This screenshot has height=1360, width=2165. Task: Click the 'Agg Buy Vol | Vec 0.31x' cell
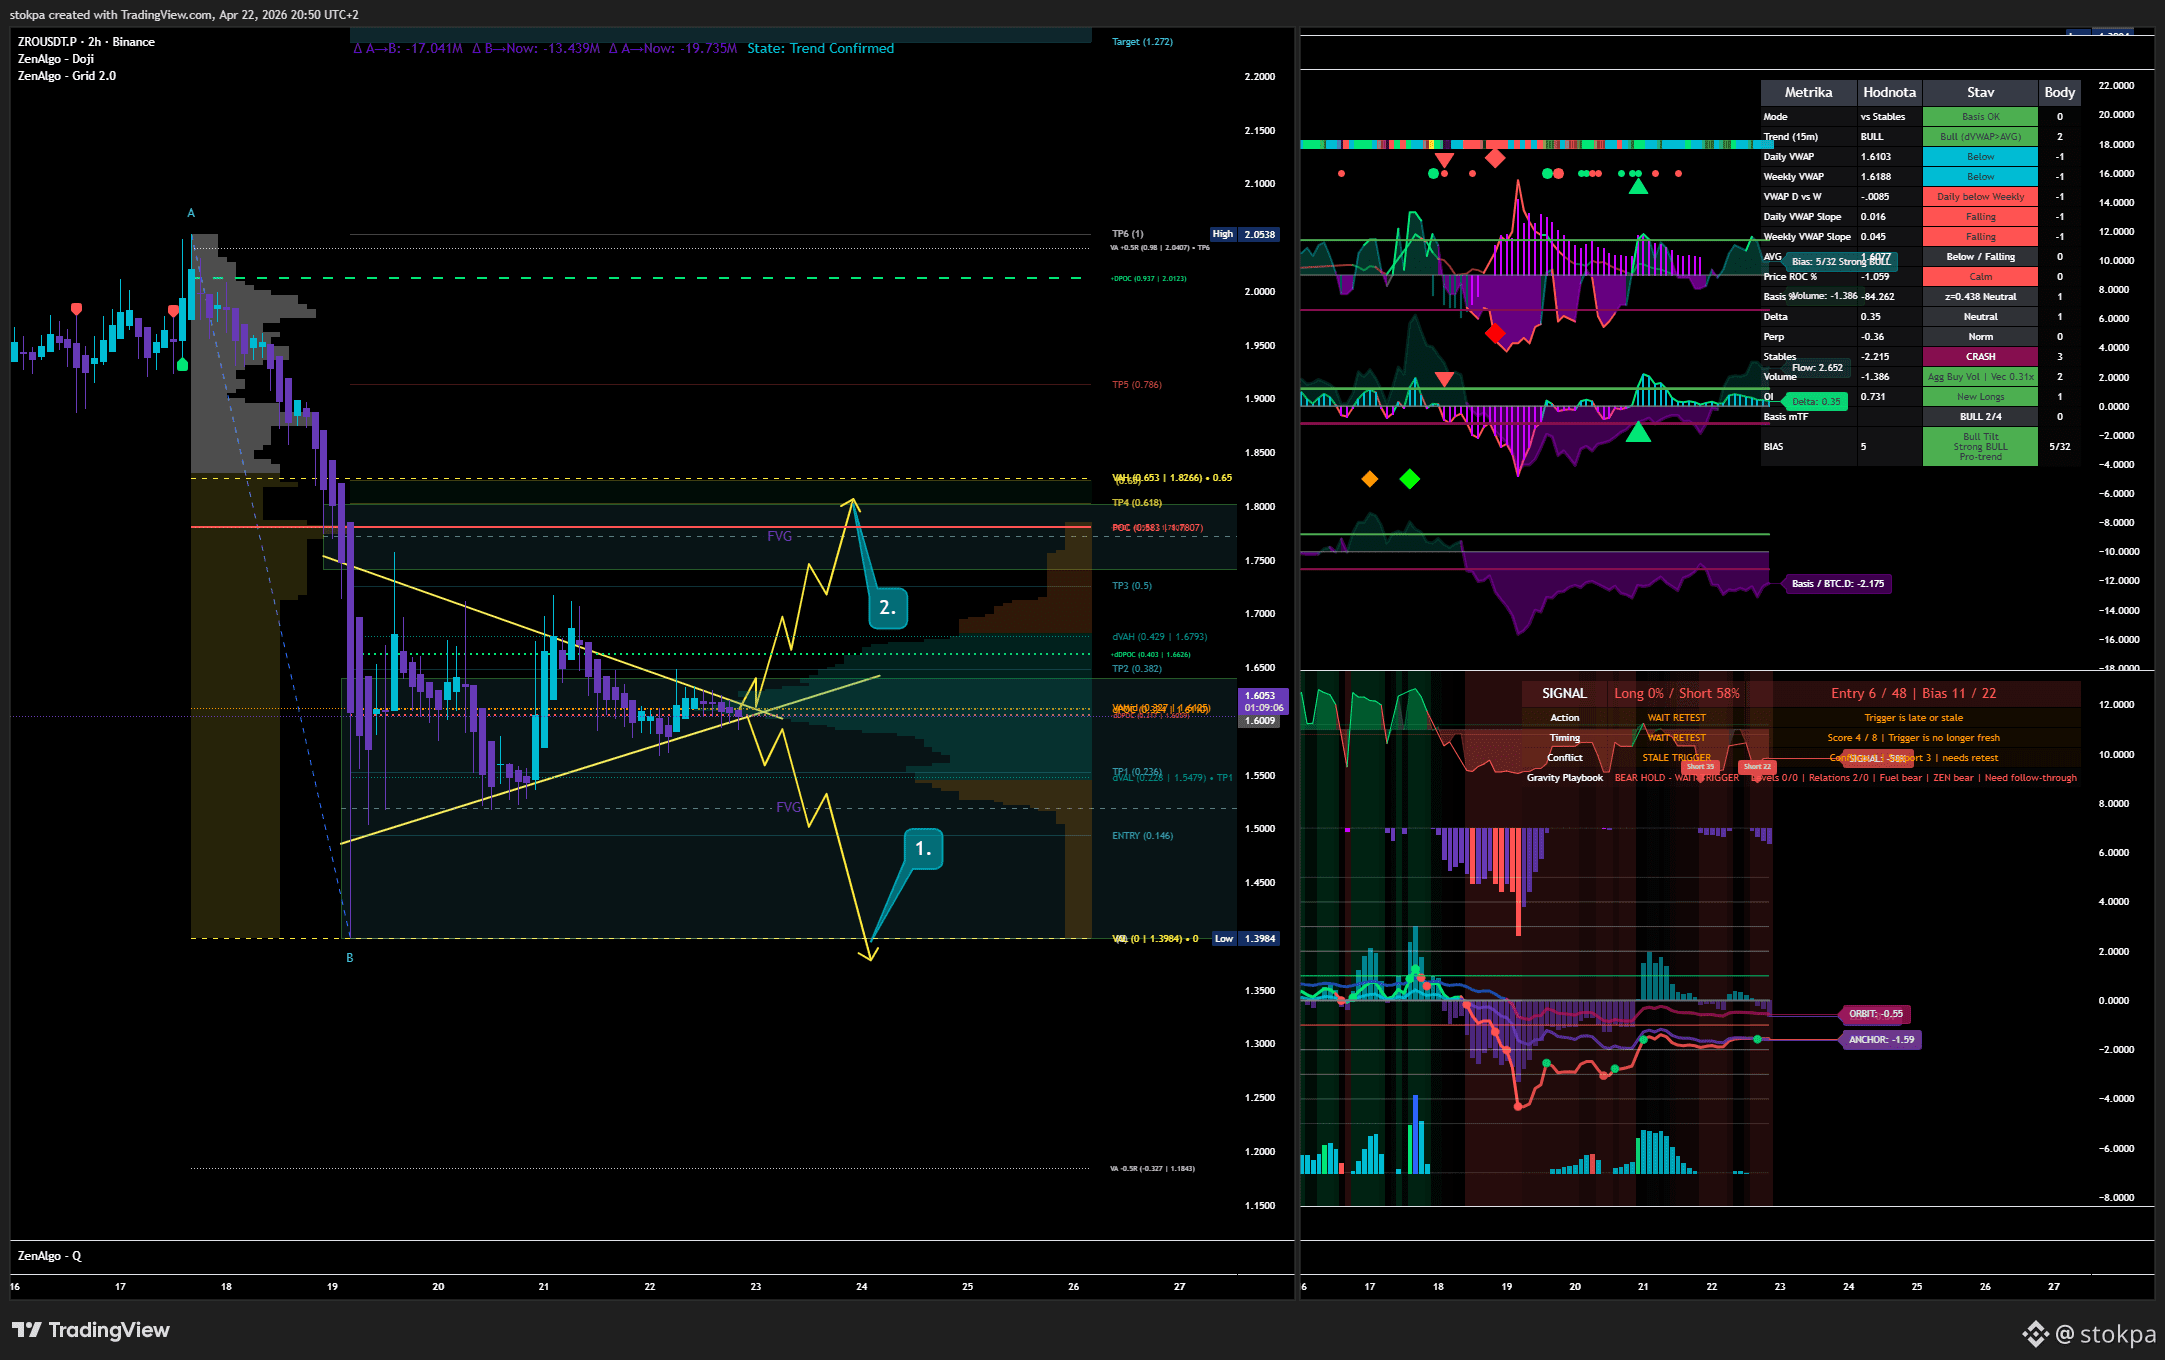[x=1980, y=377]
